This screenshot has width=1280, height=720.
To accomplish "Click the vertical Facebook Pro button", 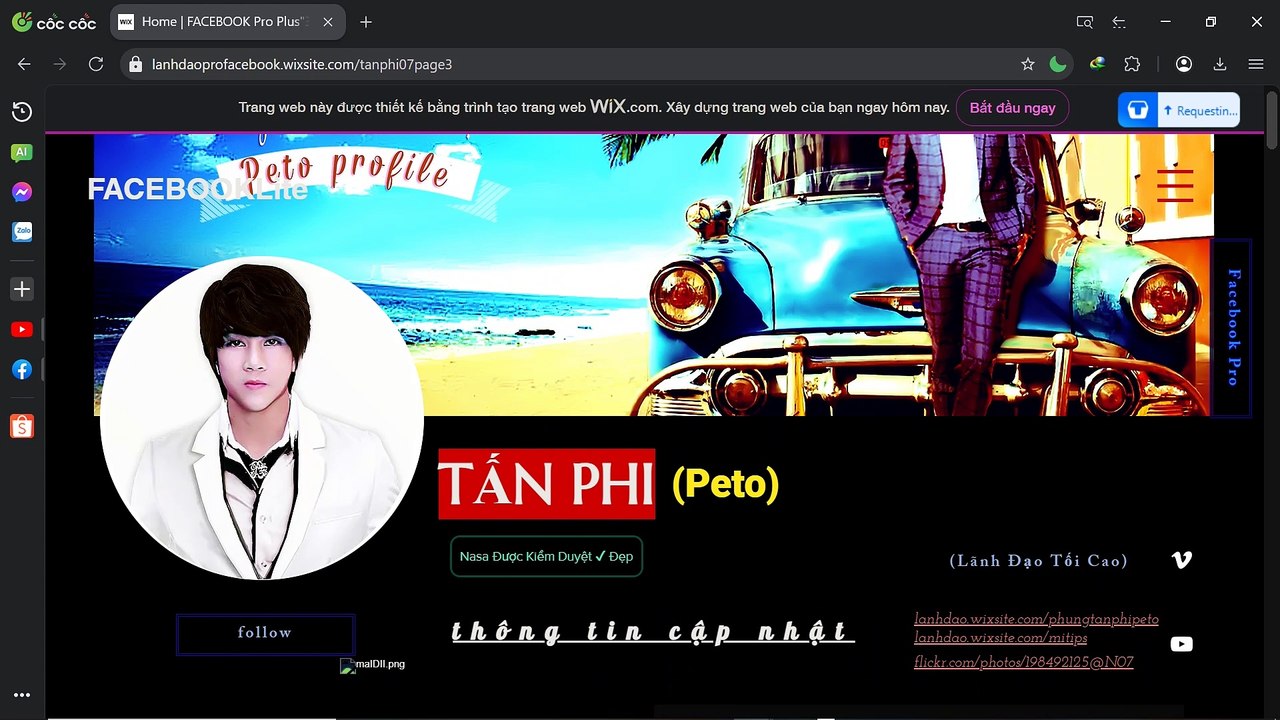I will coord(1232,328).
